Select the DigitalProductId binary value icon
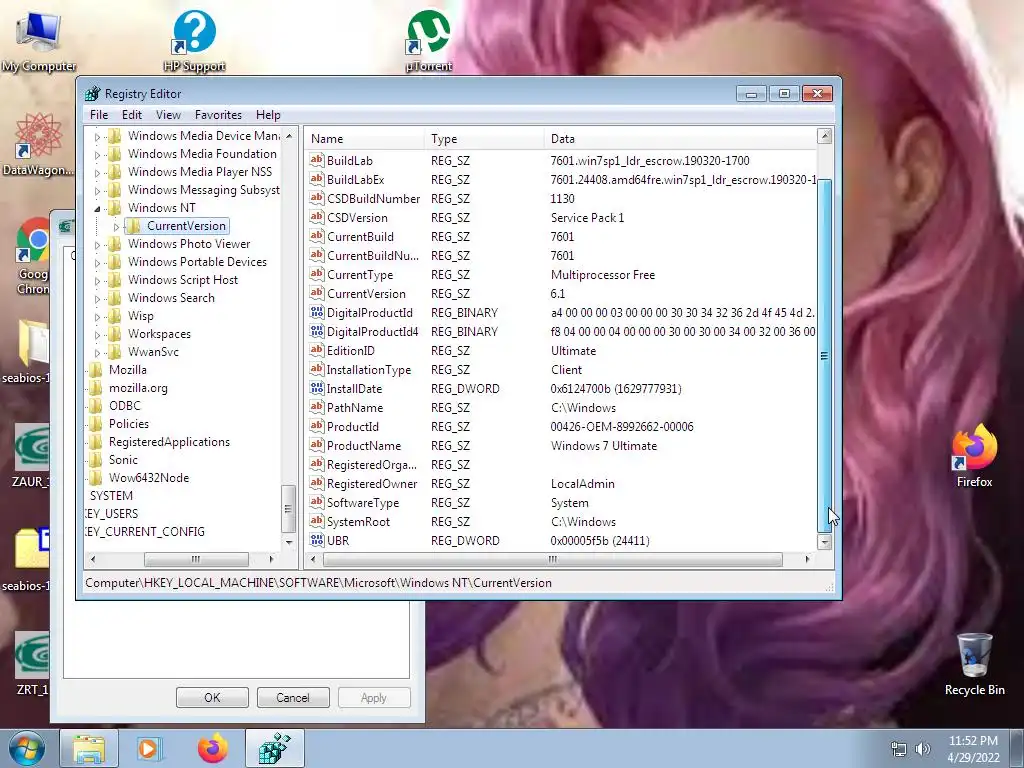1024x768 pixels. point(317,312)
